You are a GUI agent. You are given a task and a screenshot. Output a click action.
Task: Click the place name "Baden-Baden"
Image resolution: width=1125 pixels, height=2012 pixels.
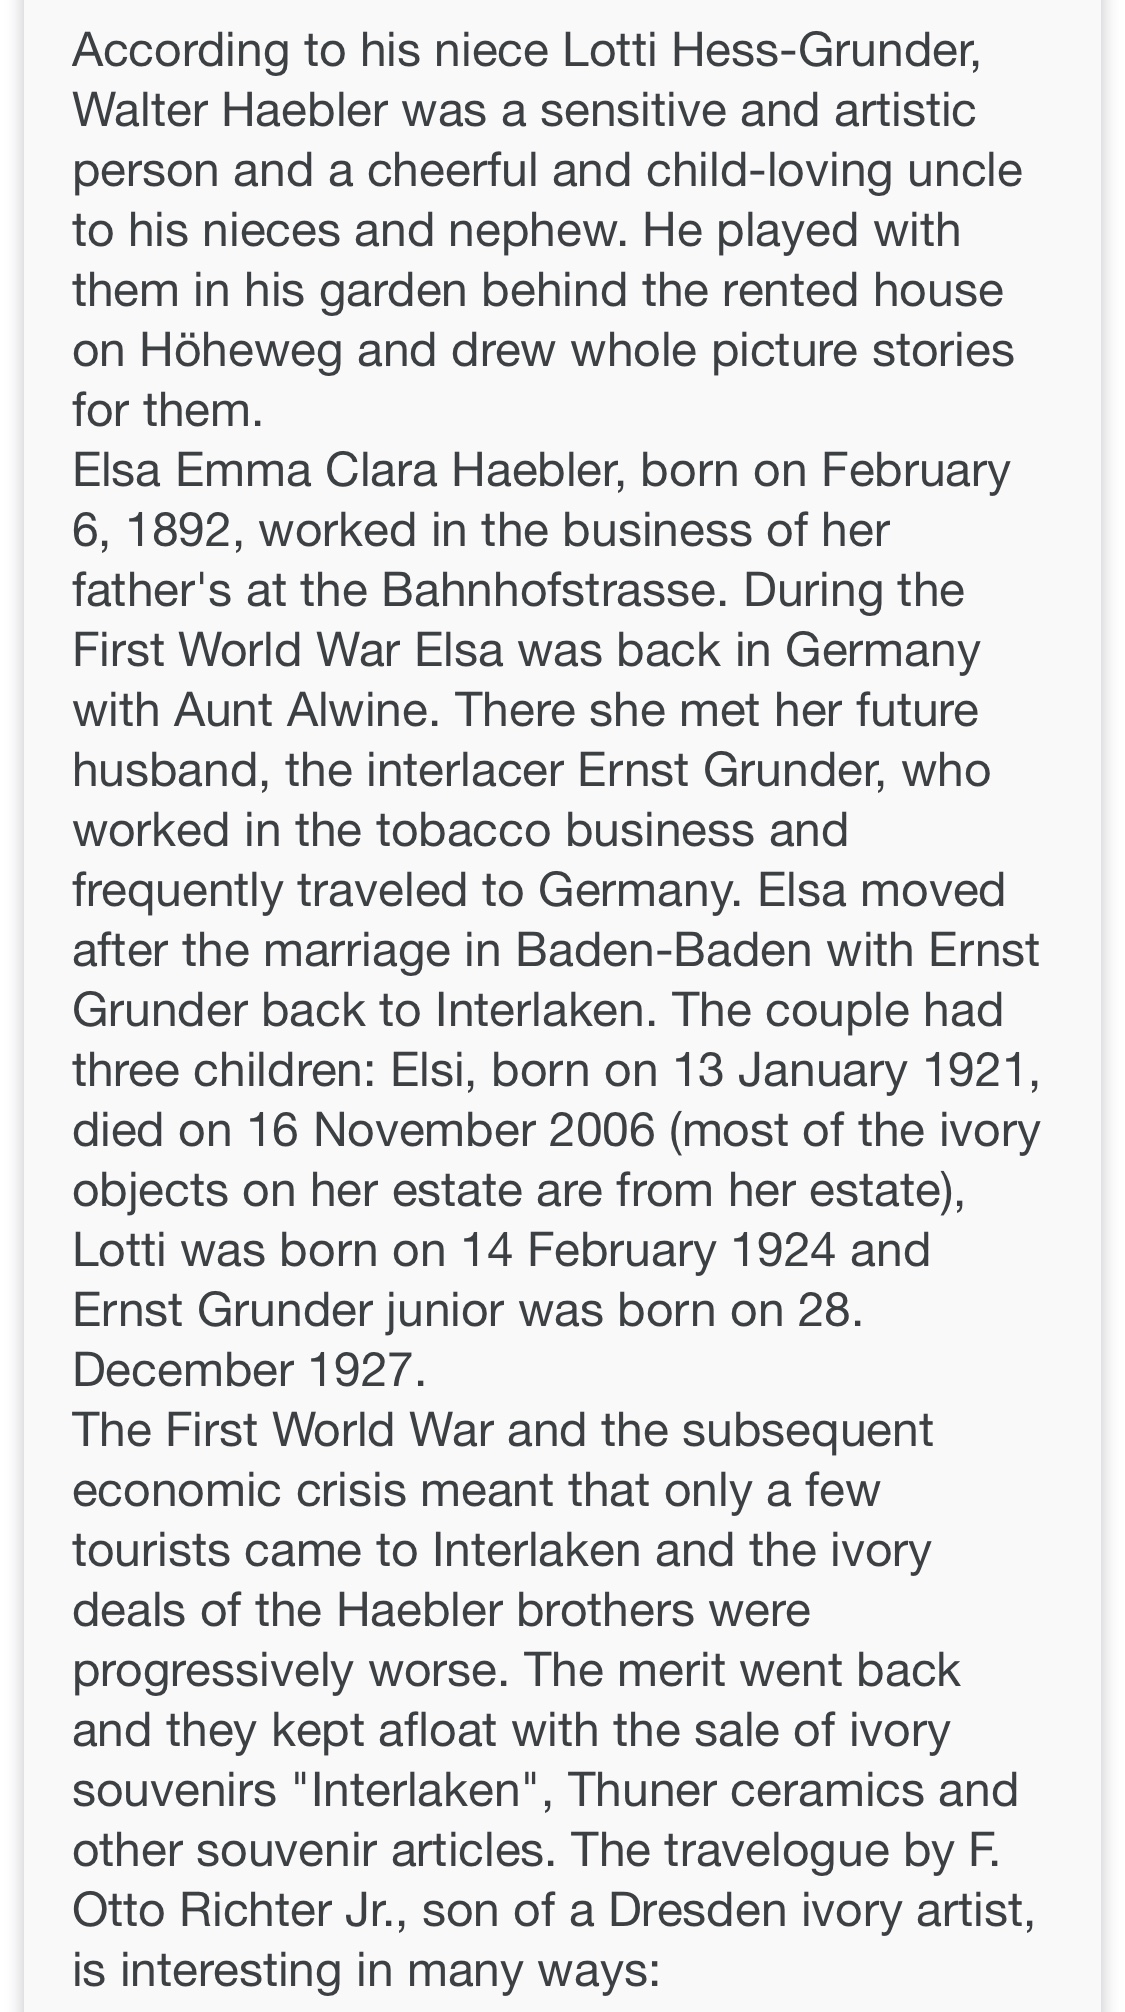pos(663,950)
